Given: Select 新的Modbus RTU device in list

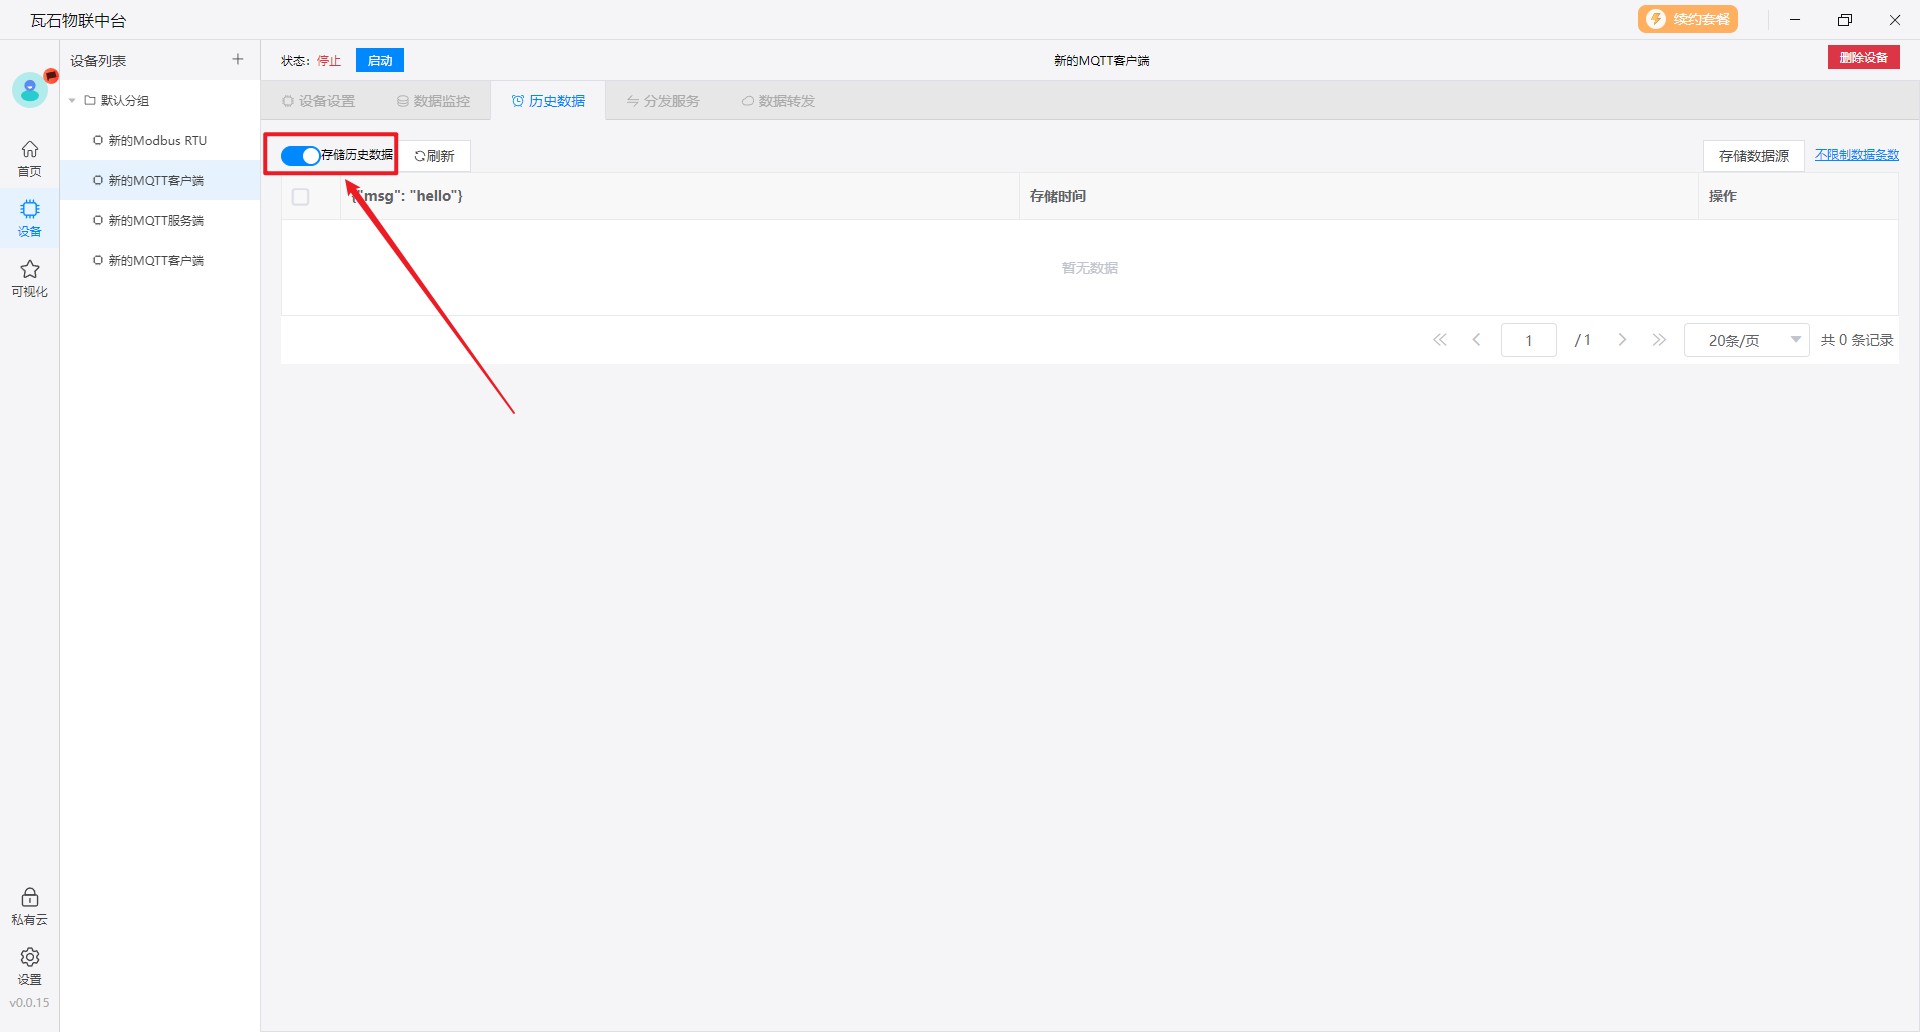Looking at the screenshot, I should click(x=157, y=141).
